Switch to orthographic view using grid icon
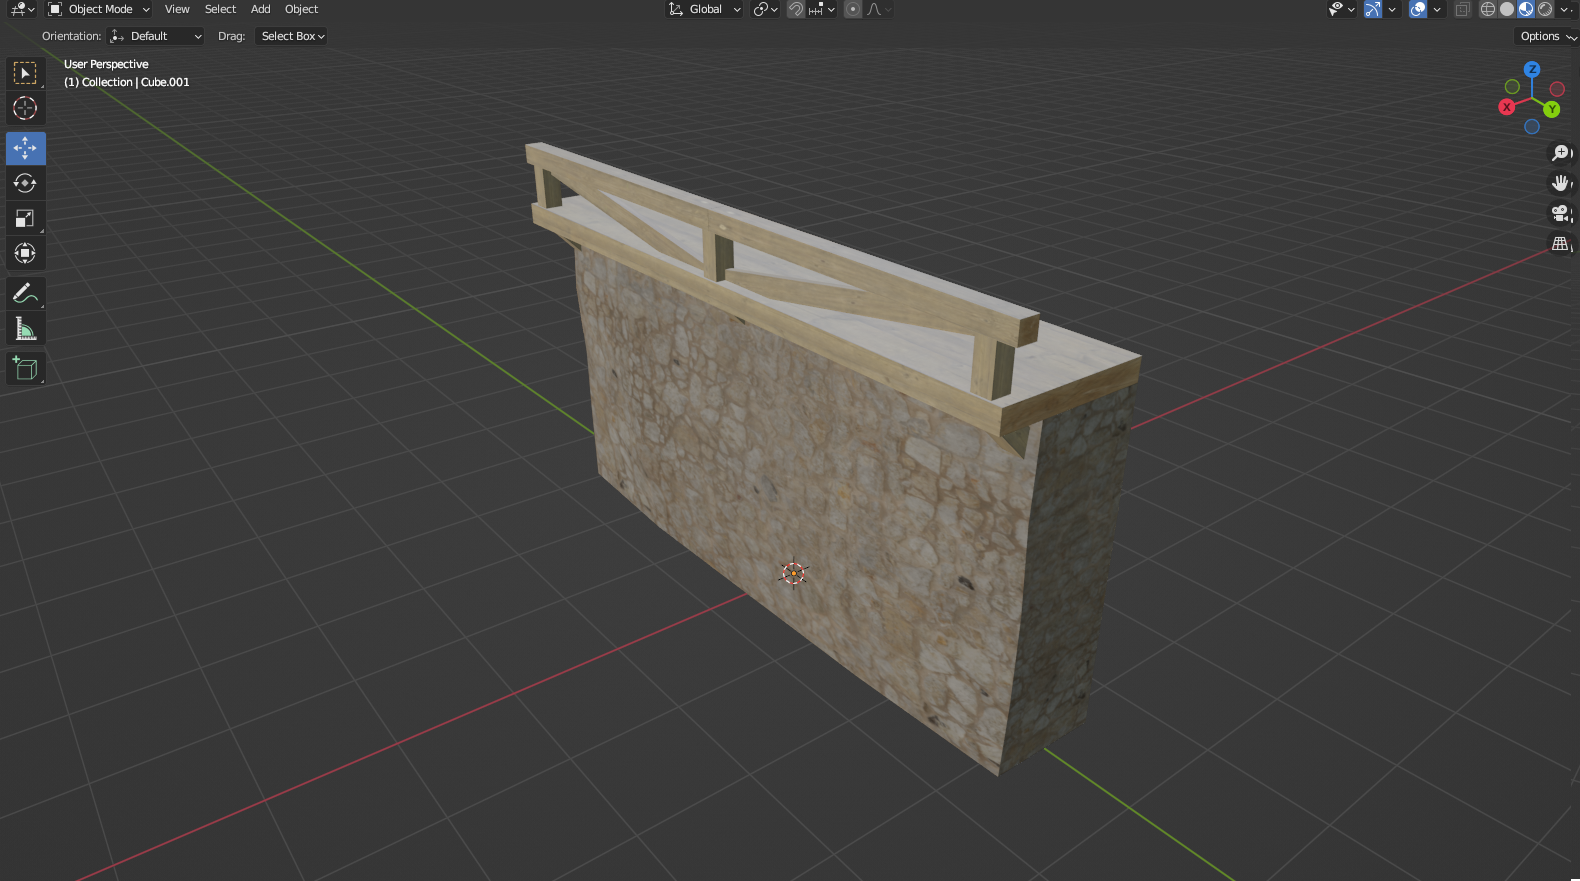The width and height of the screenshot is (1580, 881). [1560, 243]
